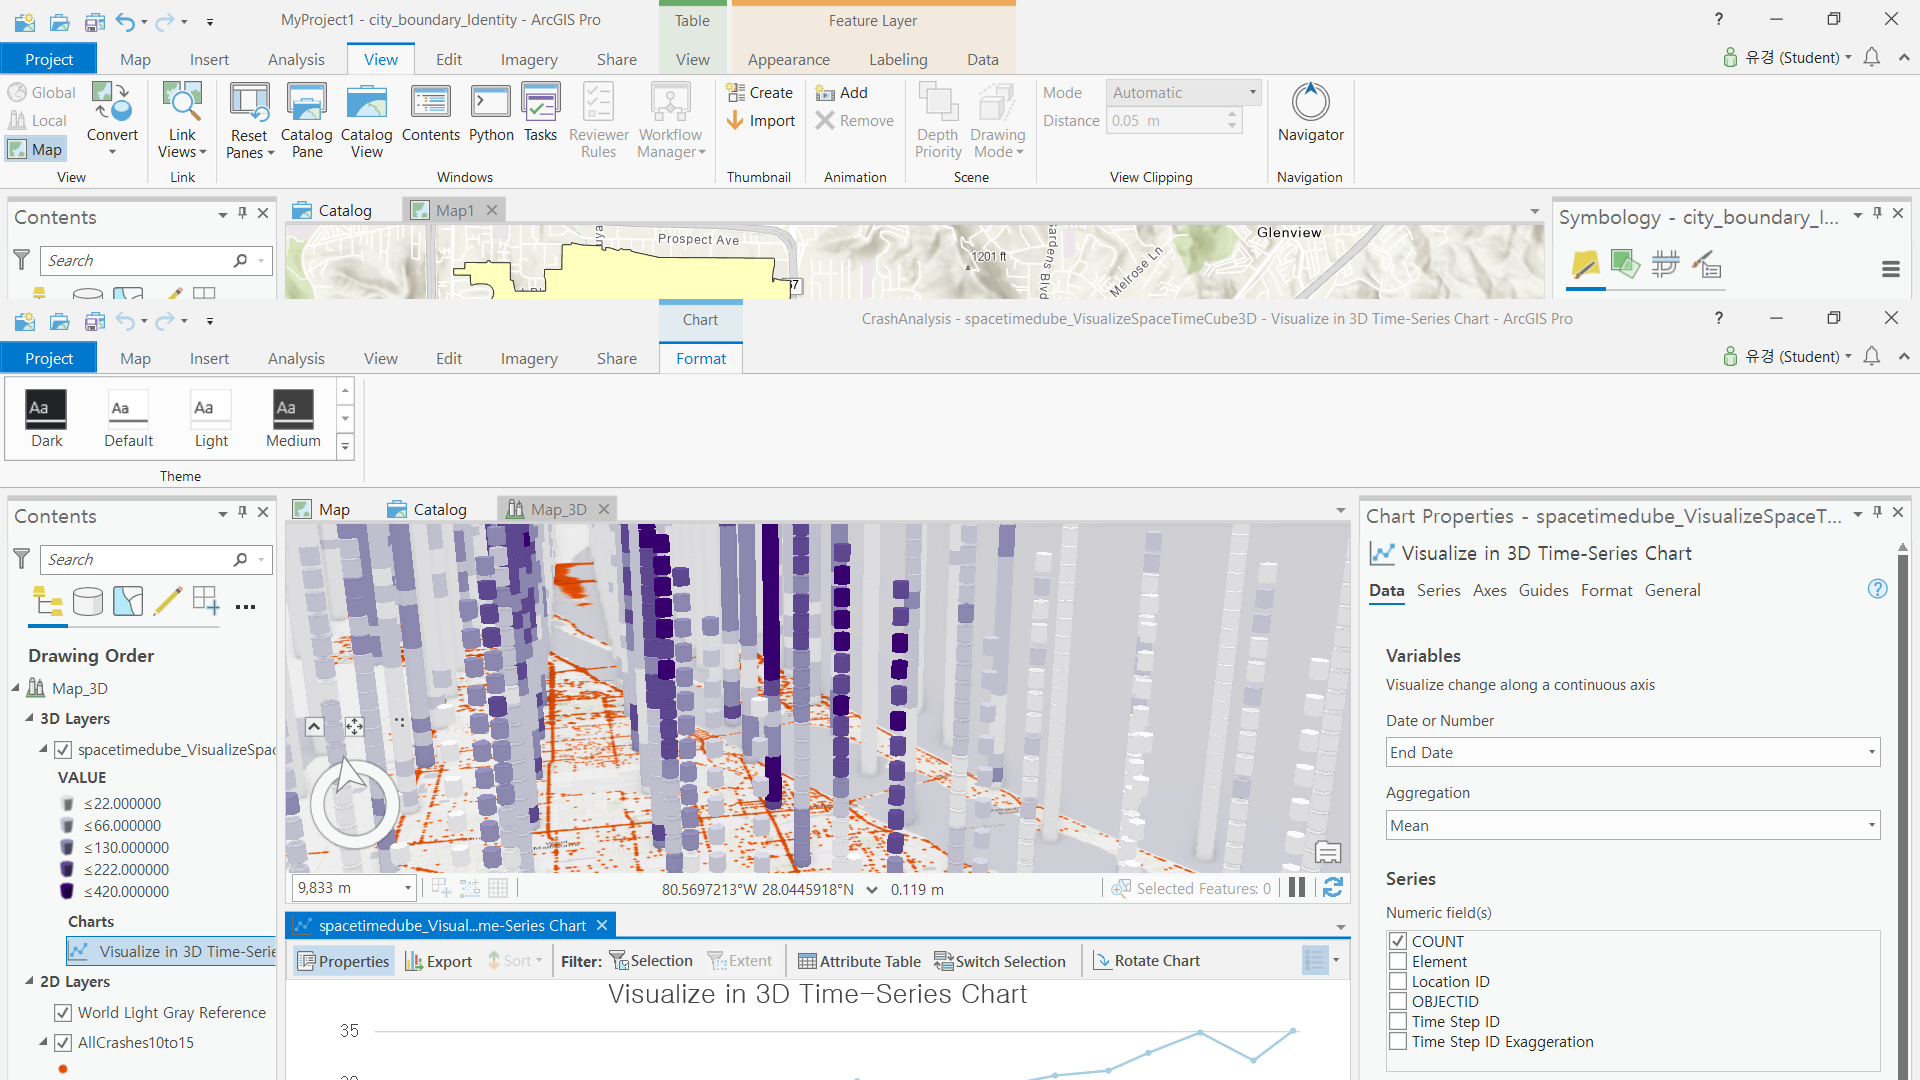Show the Contents pane via ribbon

pos(431,113)
